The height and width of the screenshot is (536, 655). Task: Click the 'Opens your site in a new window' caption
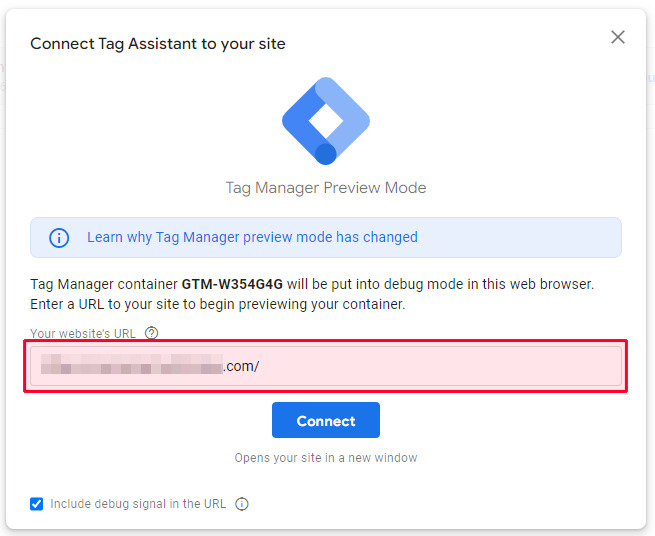coord(326,458)
